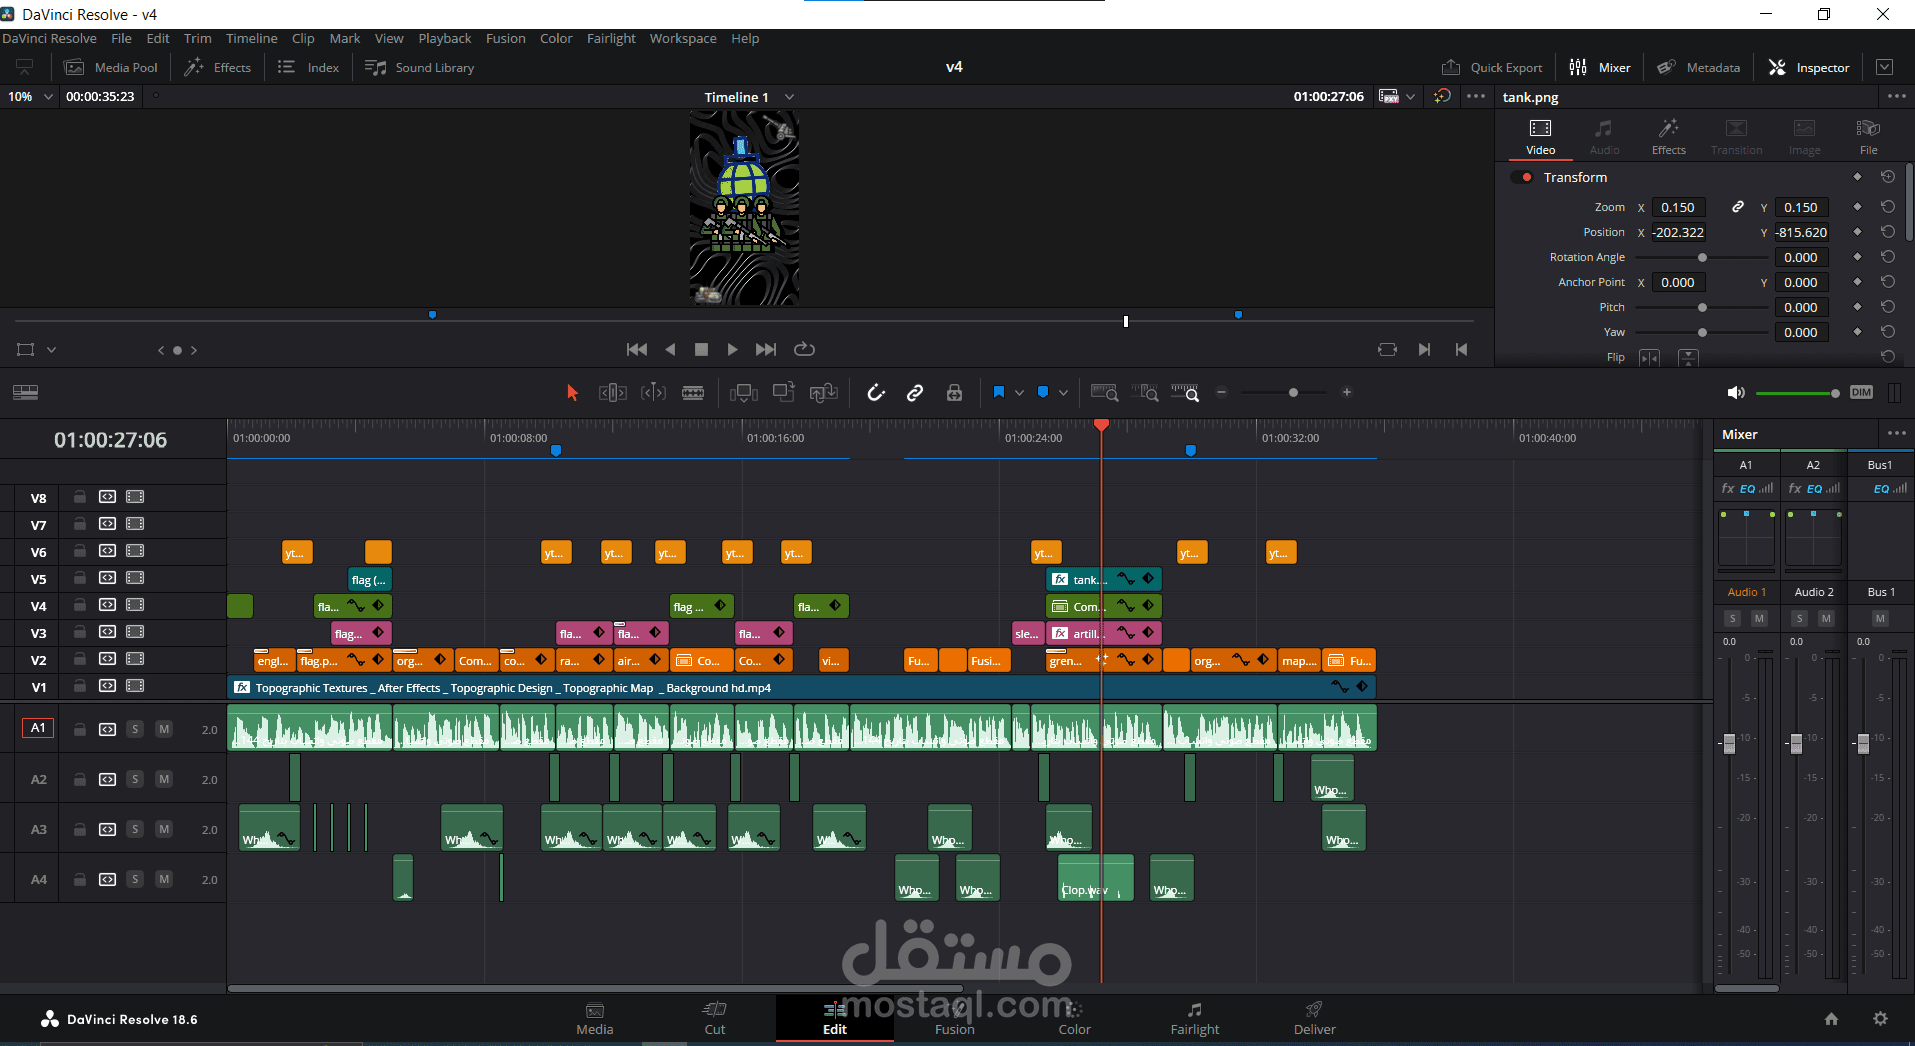The width and height of the screenshot is (1915, 1046).
Task: Open the Inspector Effects tab
Action: [x=1668, y=137]
